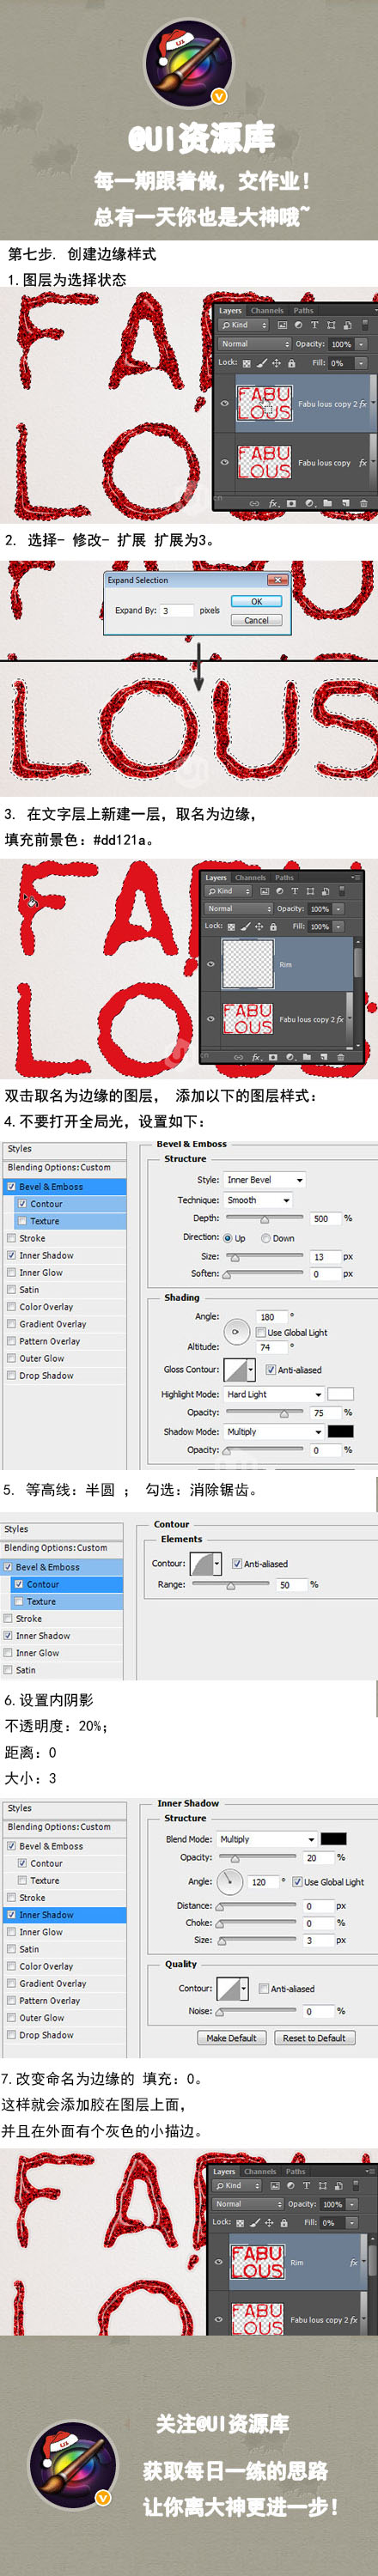Click lock transparent pixels icon in panel listing Fabu lous copy
Screen dimensions: 378x2576
point(247,364)
